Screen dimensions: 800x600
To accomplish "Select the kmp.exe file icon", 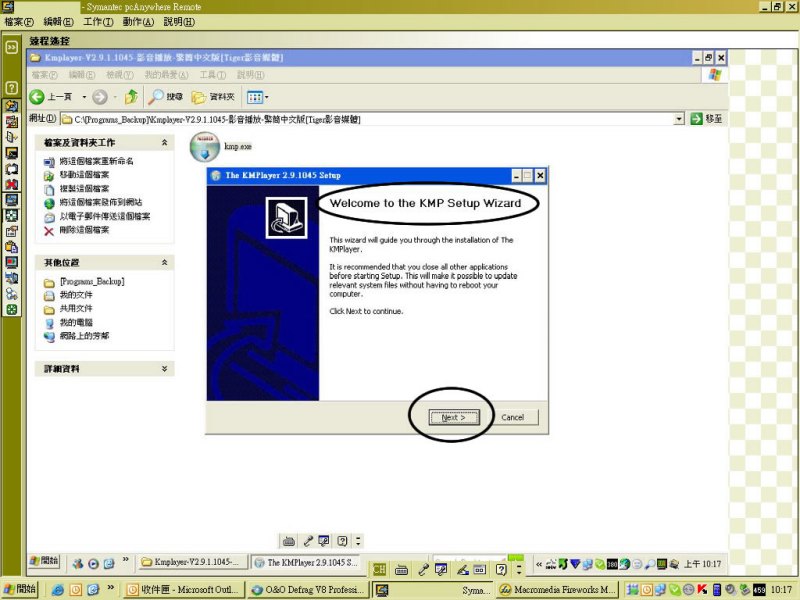I will tap(205, 146).
